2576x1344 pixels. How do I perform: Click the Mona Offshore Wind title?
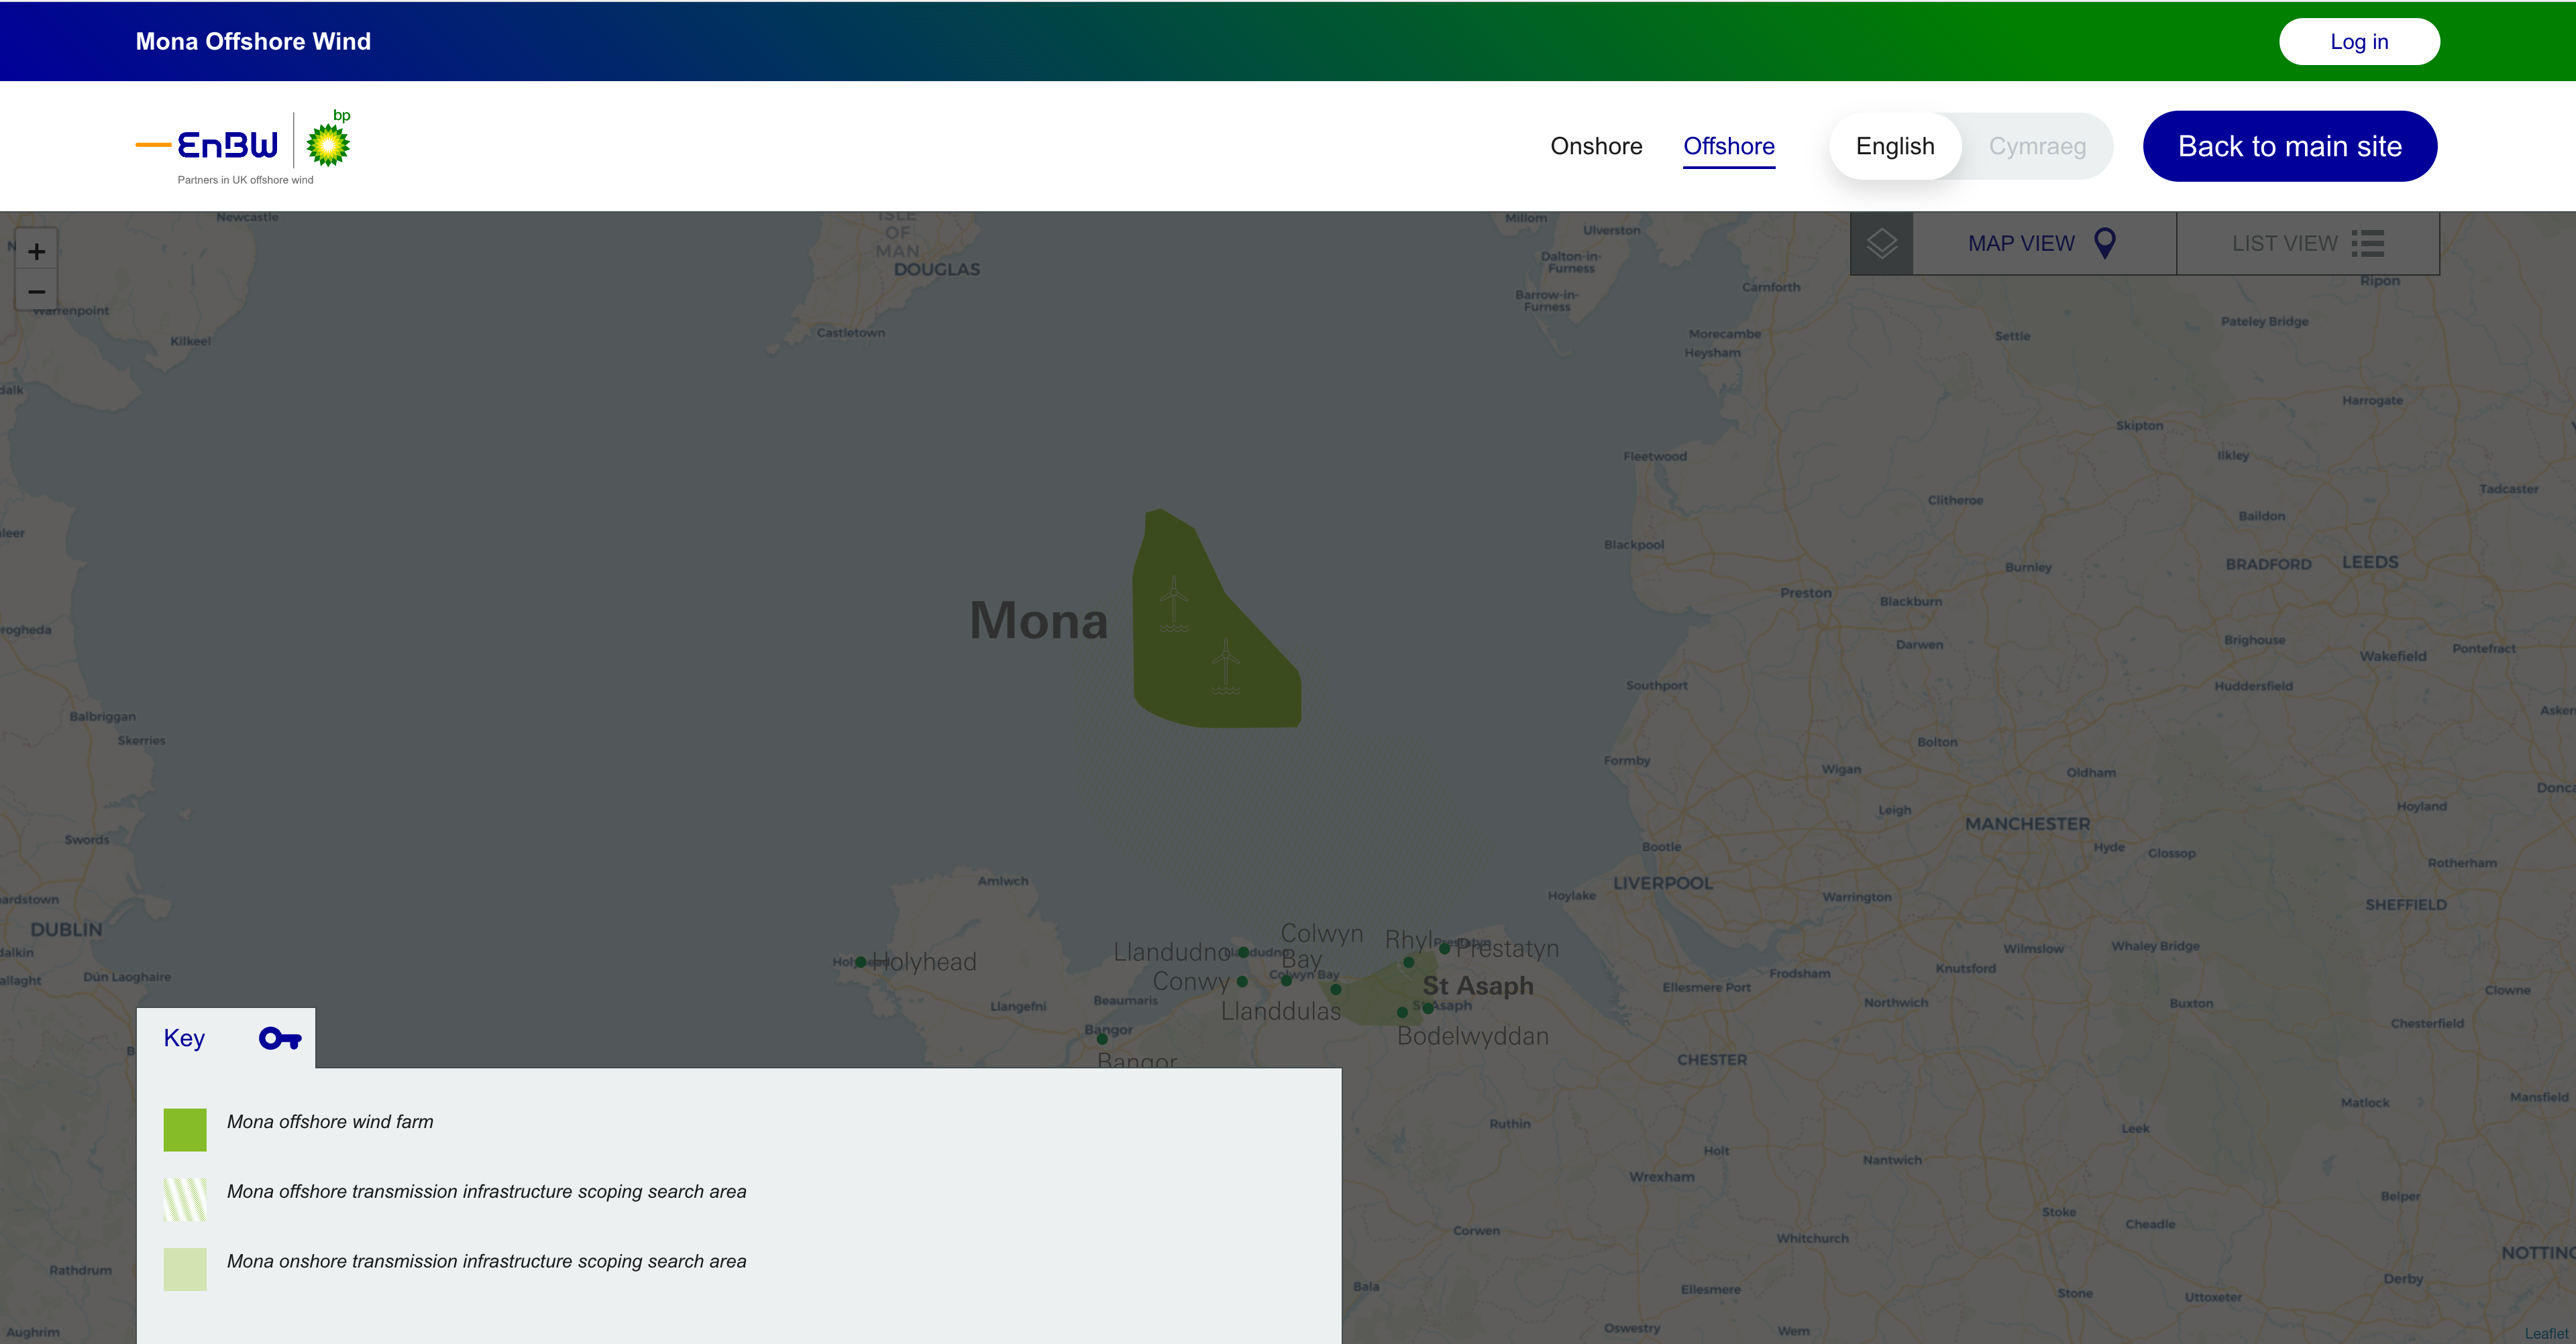tap(253, 41)
